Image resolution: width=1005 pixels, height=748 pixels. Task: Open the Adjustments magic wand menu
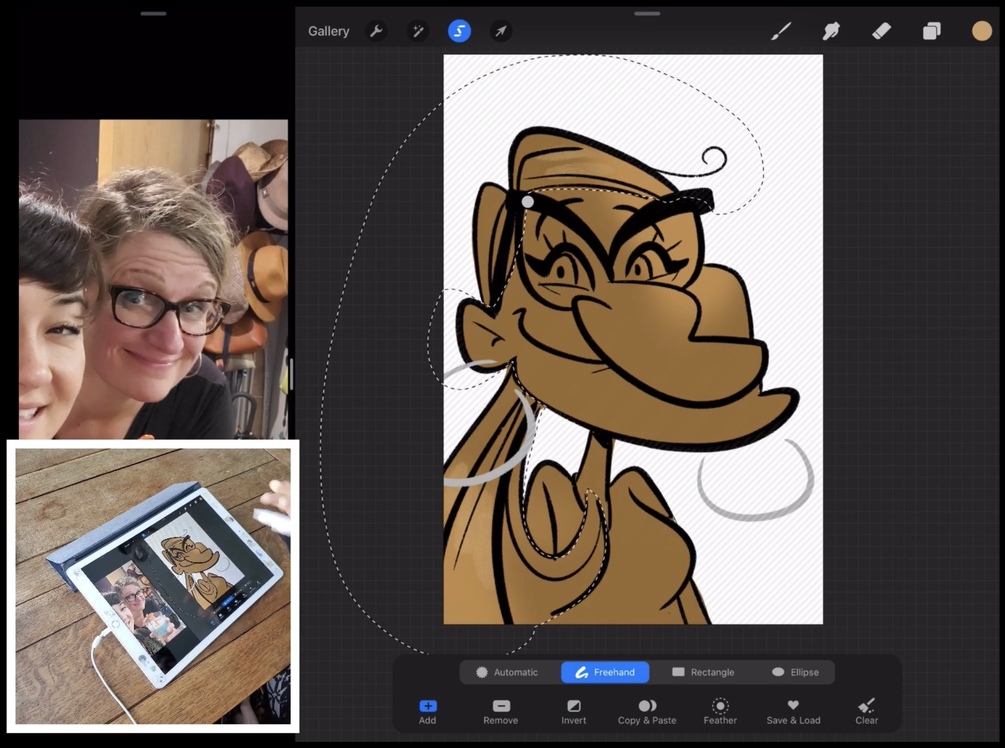pos(418,31)
